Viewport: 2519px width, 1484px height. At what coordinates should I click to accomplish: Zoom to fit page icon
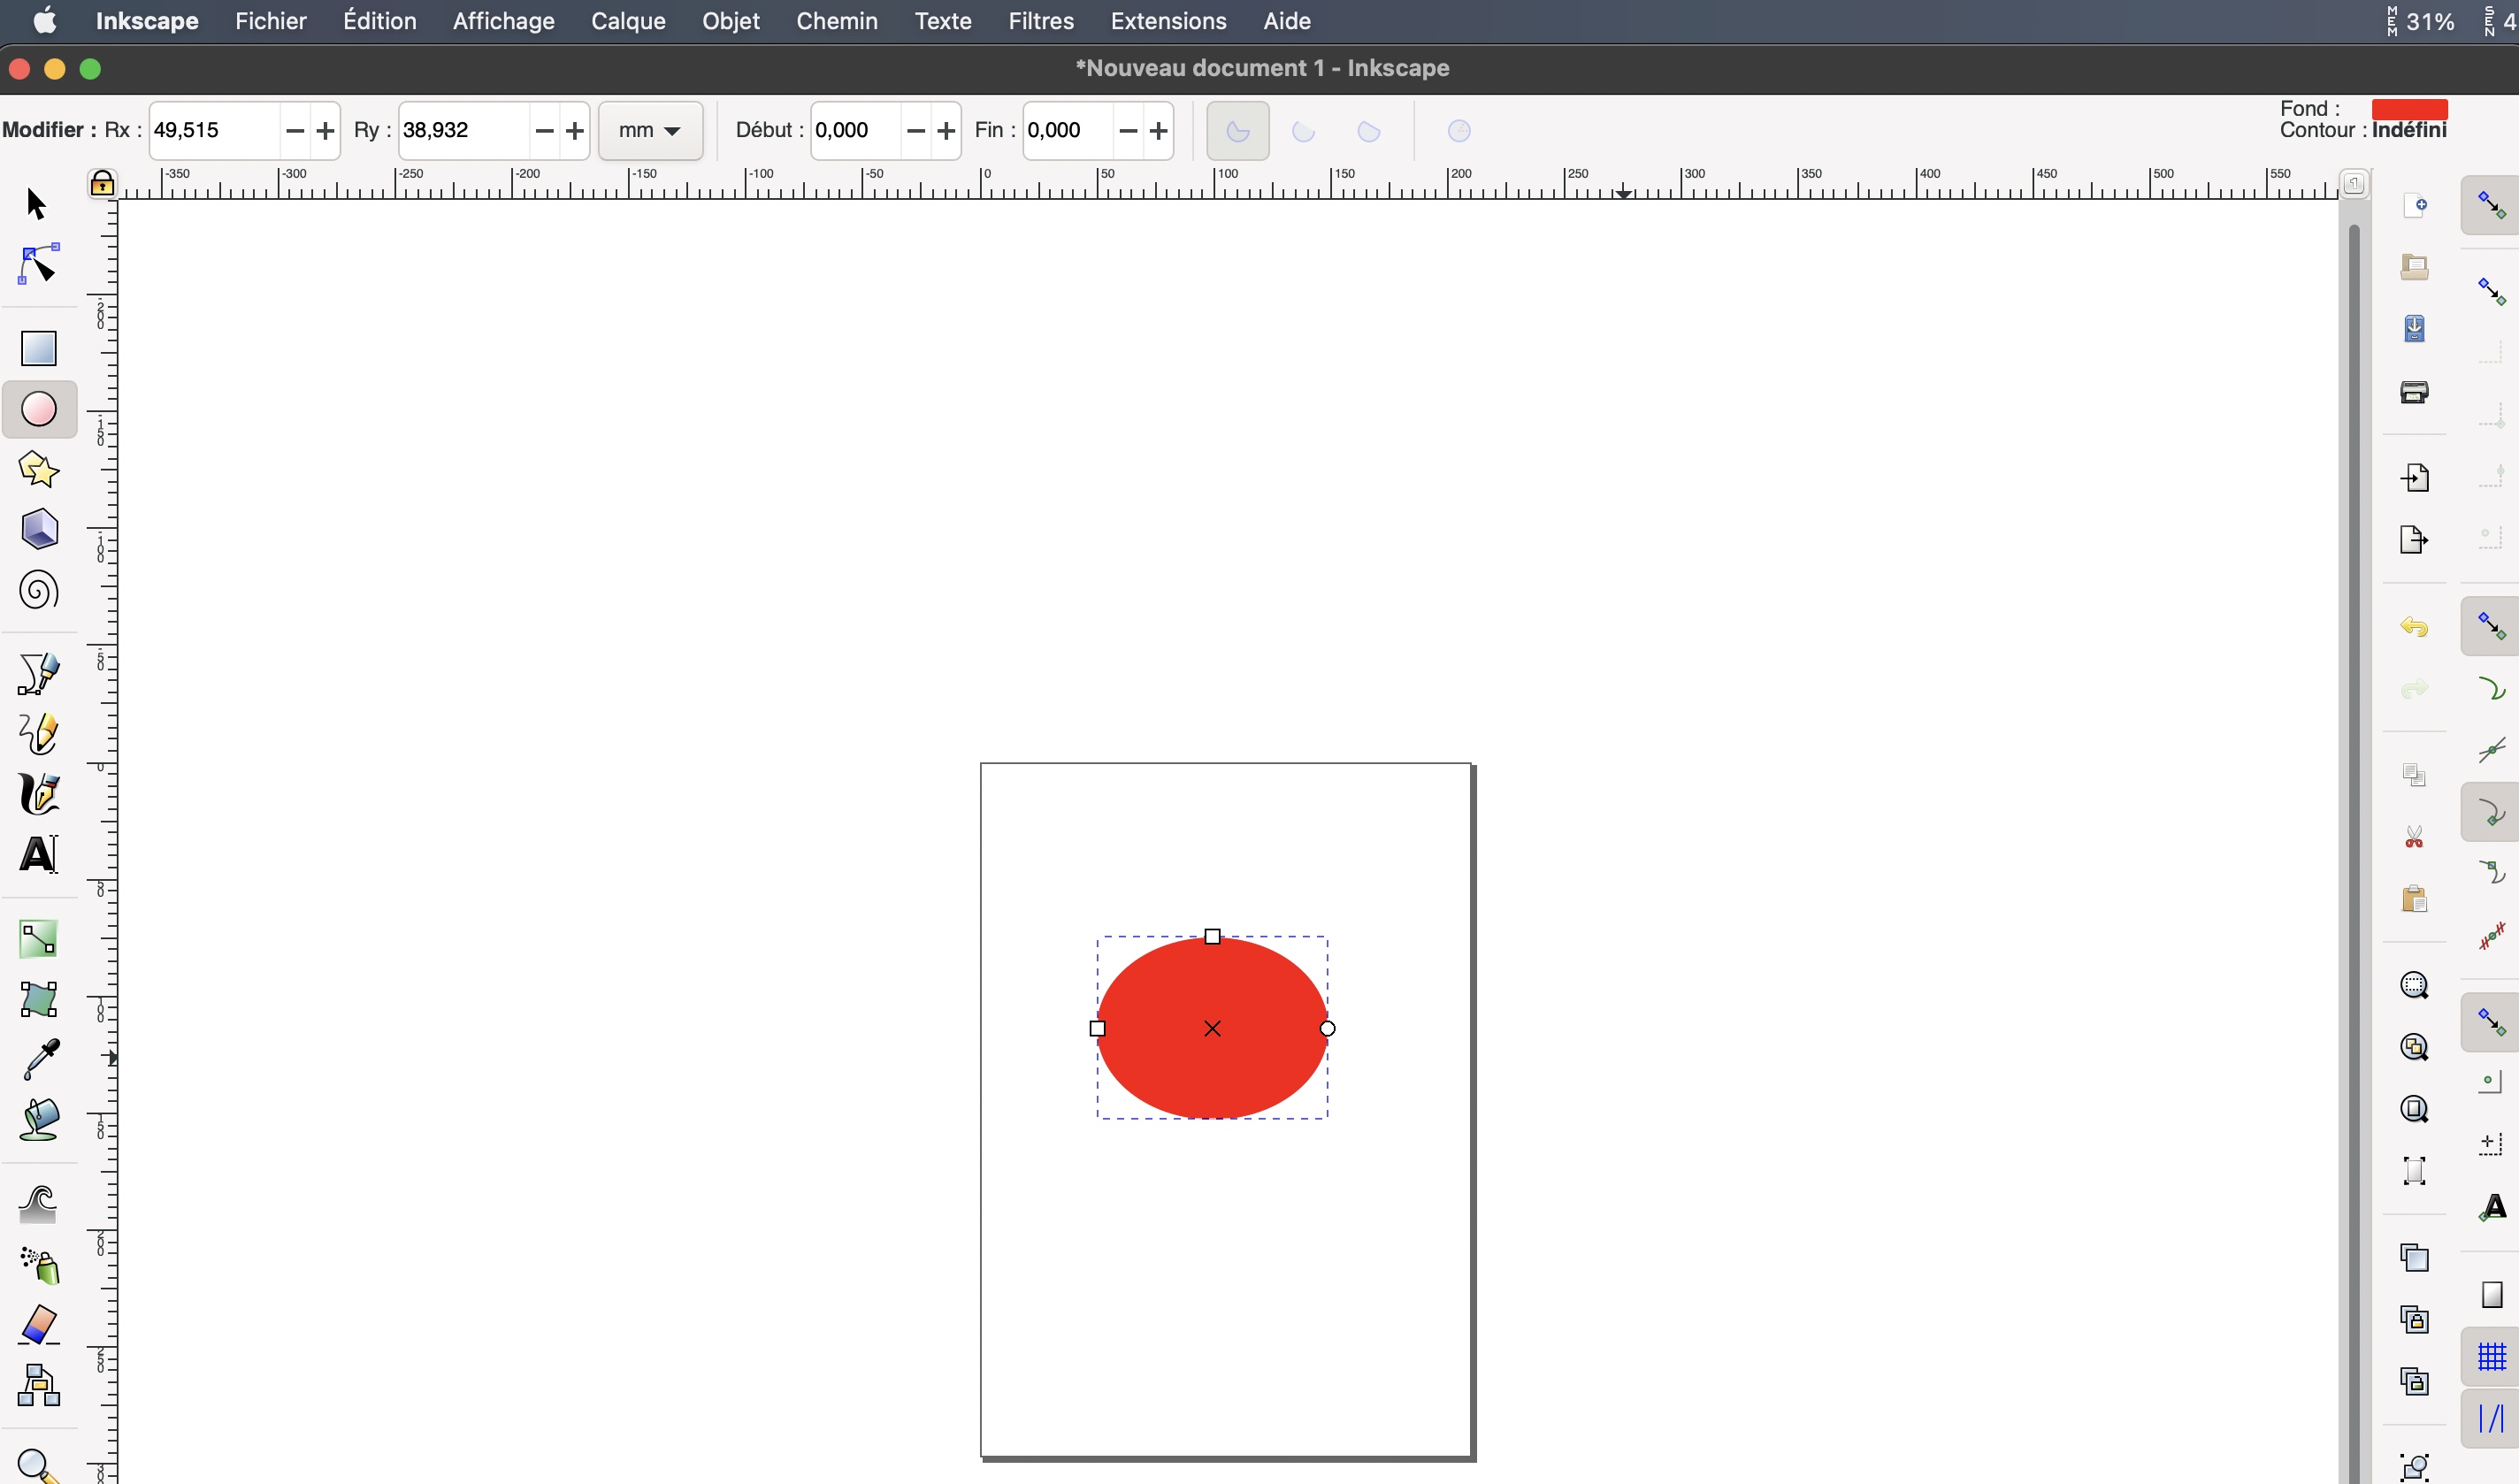pyautogui.click(x=2414, y=1109)
